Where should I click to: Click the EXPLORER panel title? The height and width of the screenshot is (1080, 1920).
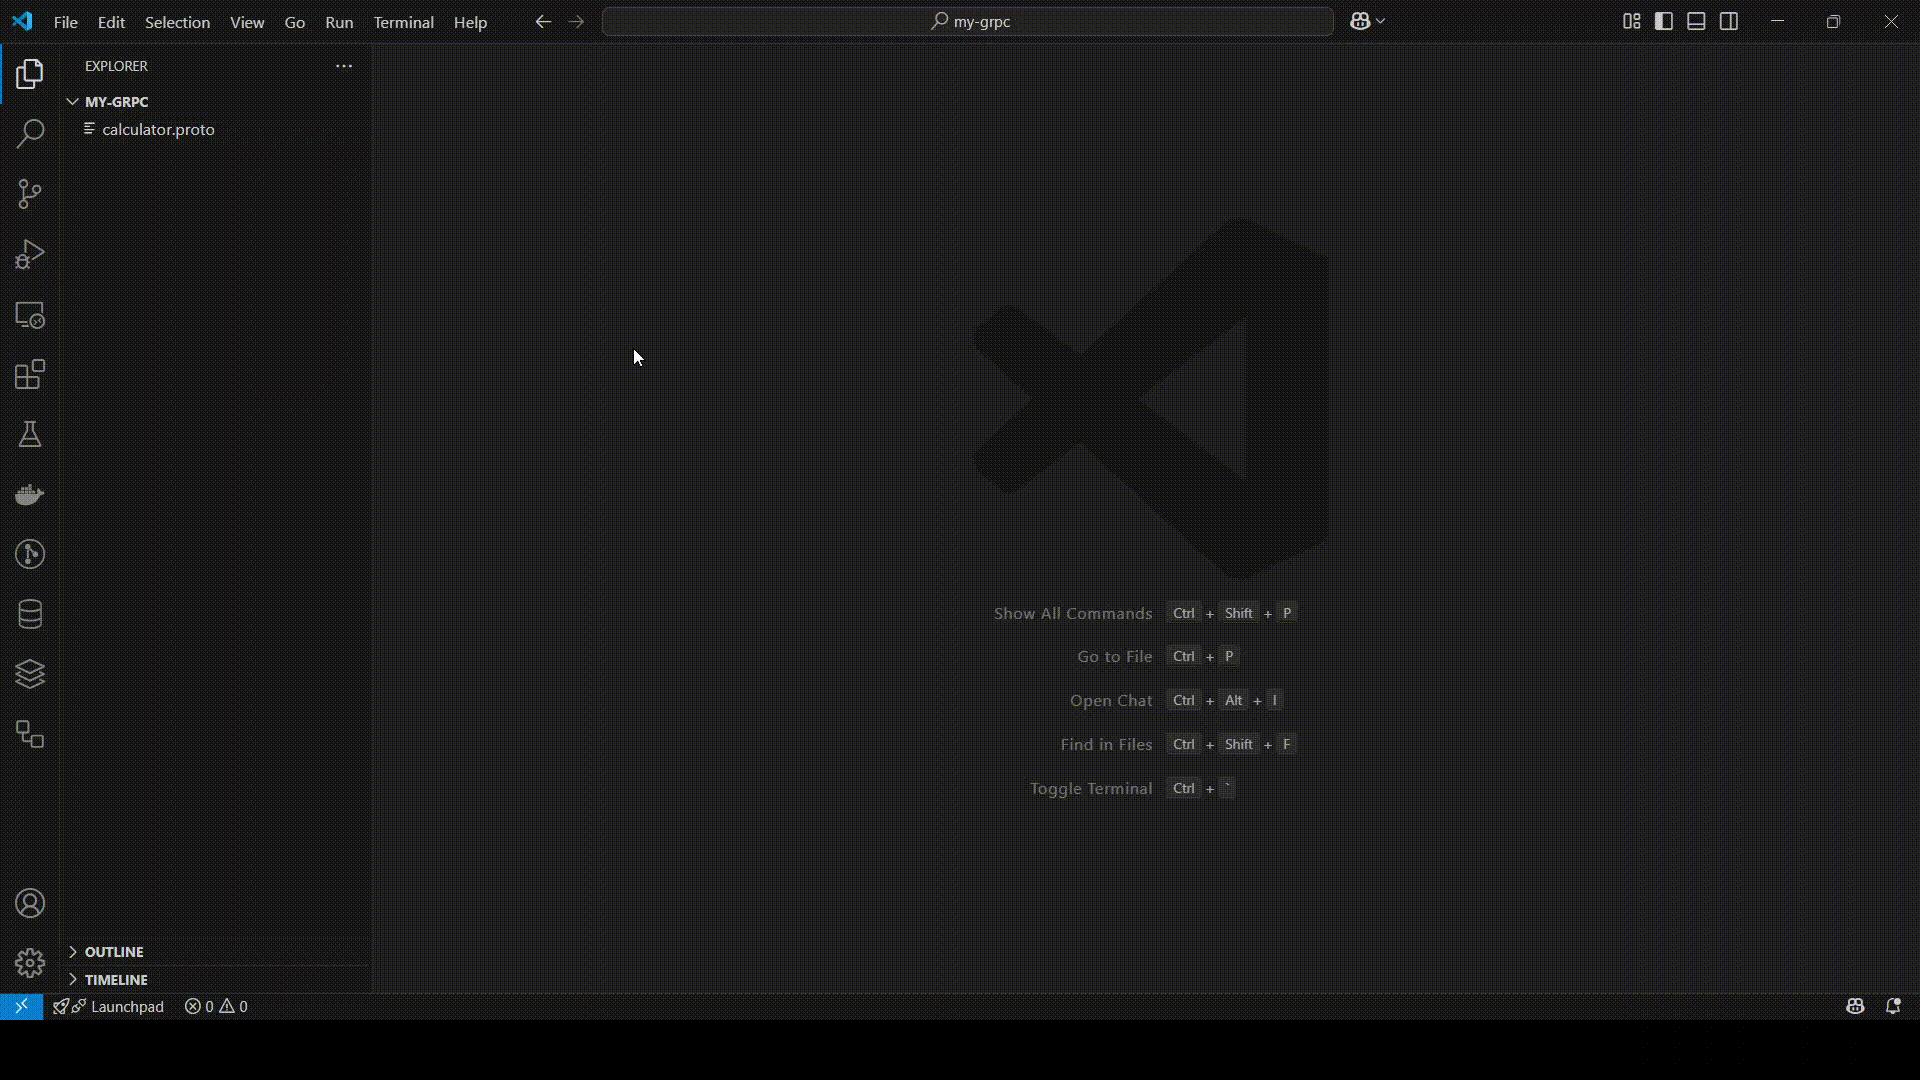tap(116, 66)
